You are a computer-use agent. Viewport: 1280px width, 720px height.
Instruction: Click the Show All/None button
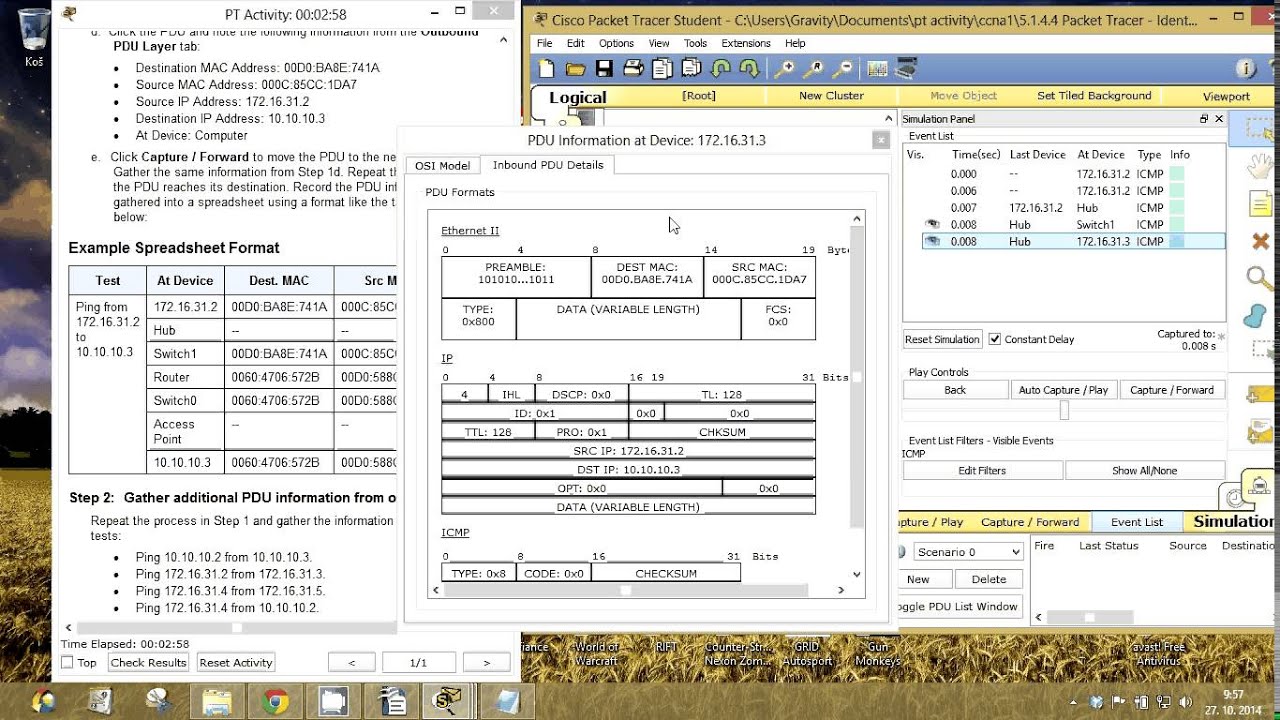click(1145, 470)
